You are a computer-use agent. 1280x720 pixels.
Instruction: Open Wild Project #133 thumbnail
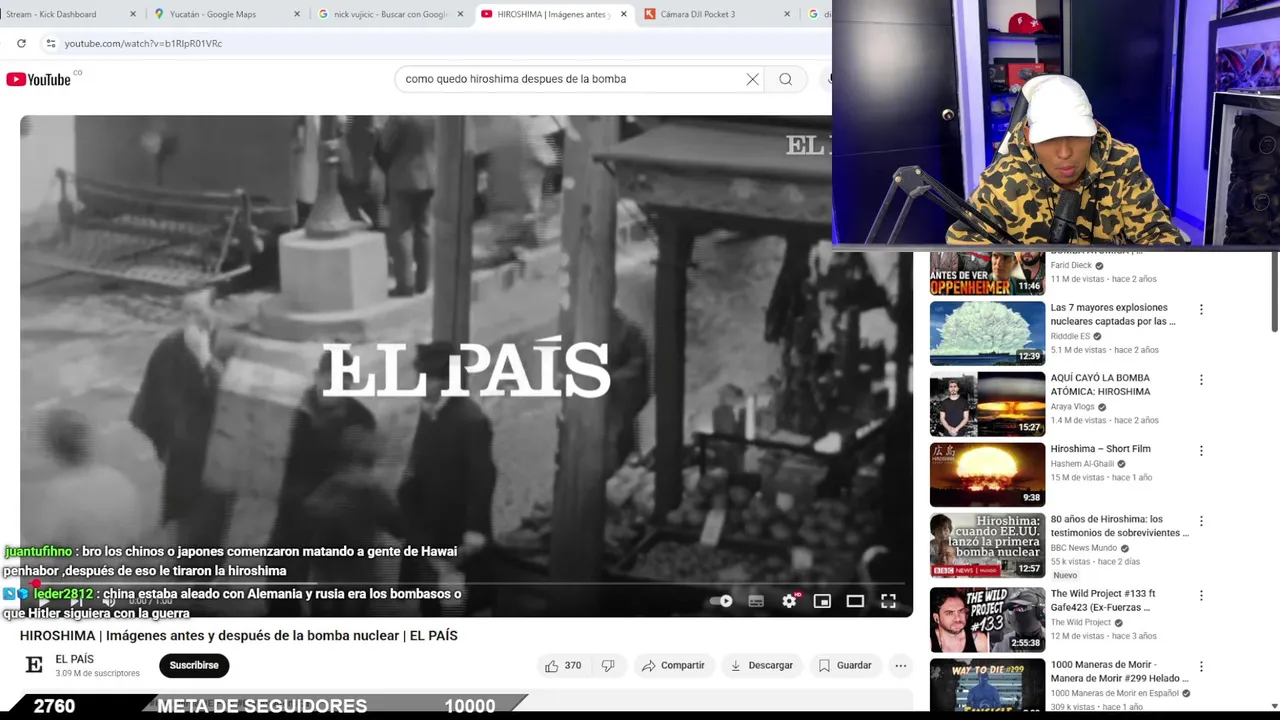click(987, 619)
